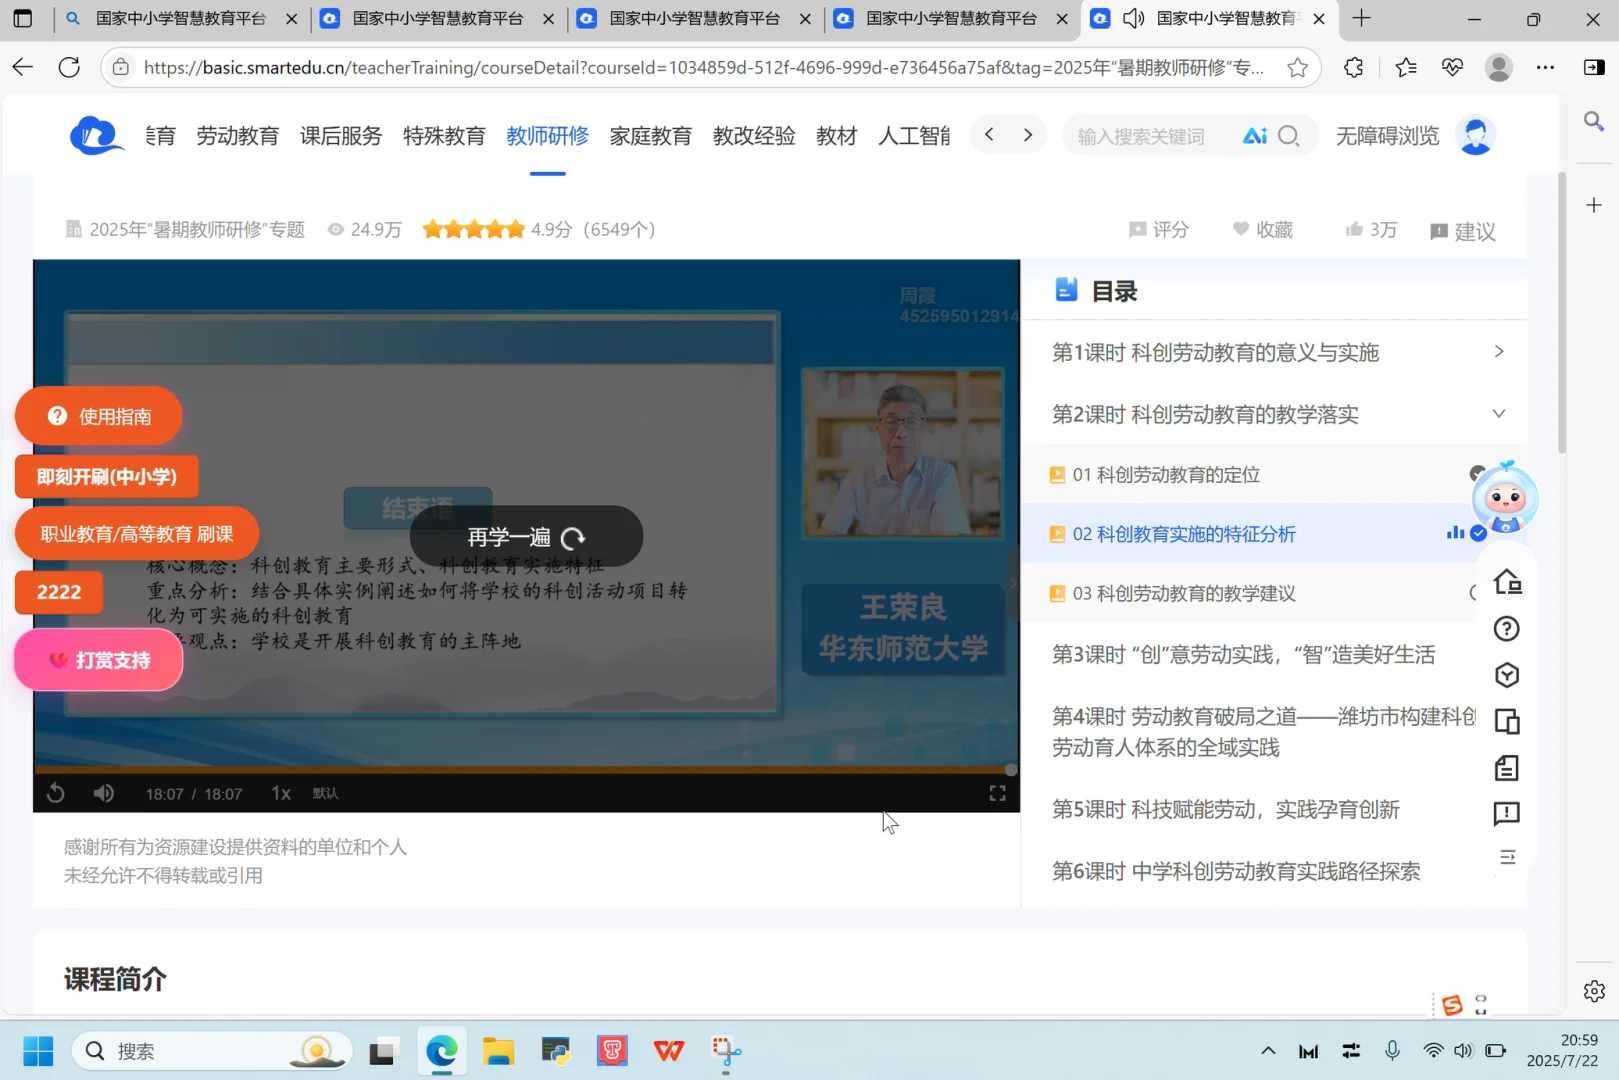Open the AI search icon in the search bar
This screenshot has height=1080, width=1619.
pos(1256,134)
